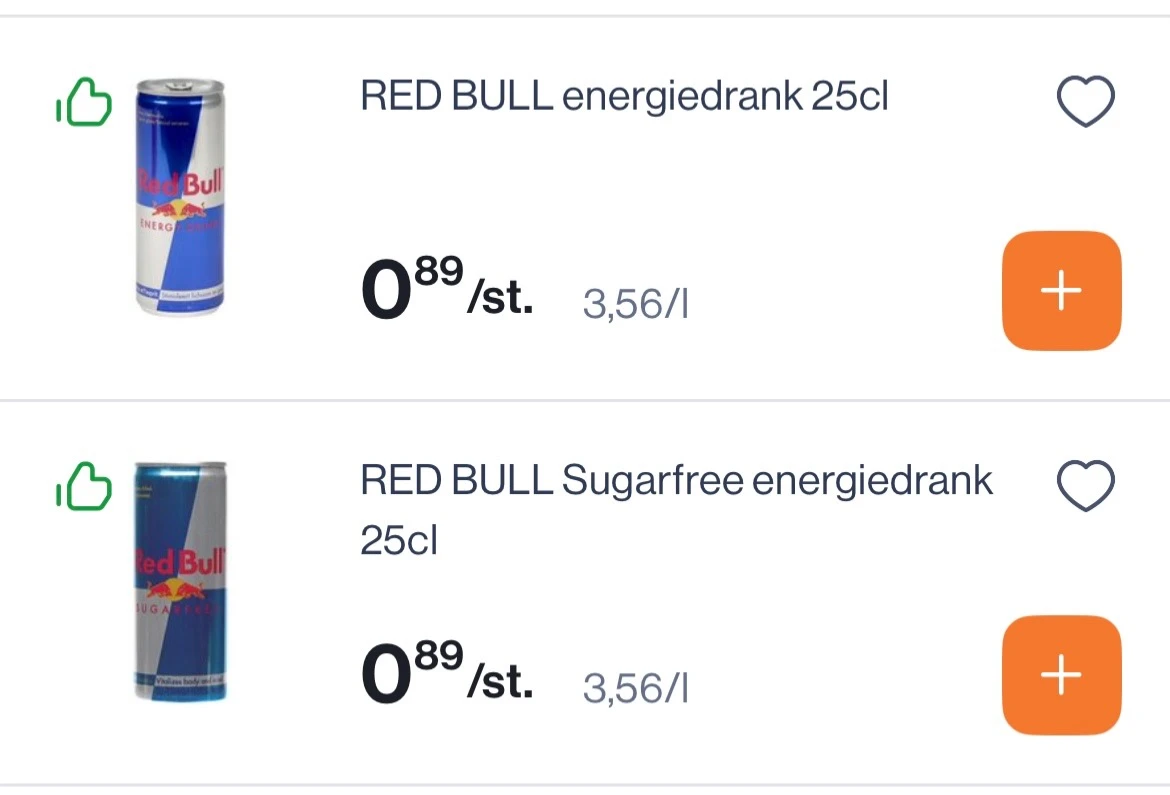Click the thumbs-up icon on Red Bull Sugarfree
Viewport: 1170px width, 795px height.
85,485
